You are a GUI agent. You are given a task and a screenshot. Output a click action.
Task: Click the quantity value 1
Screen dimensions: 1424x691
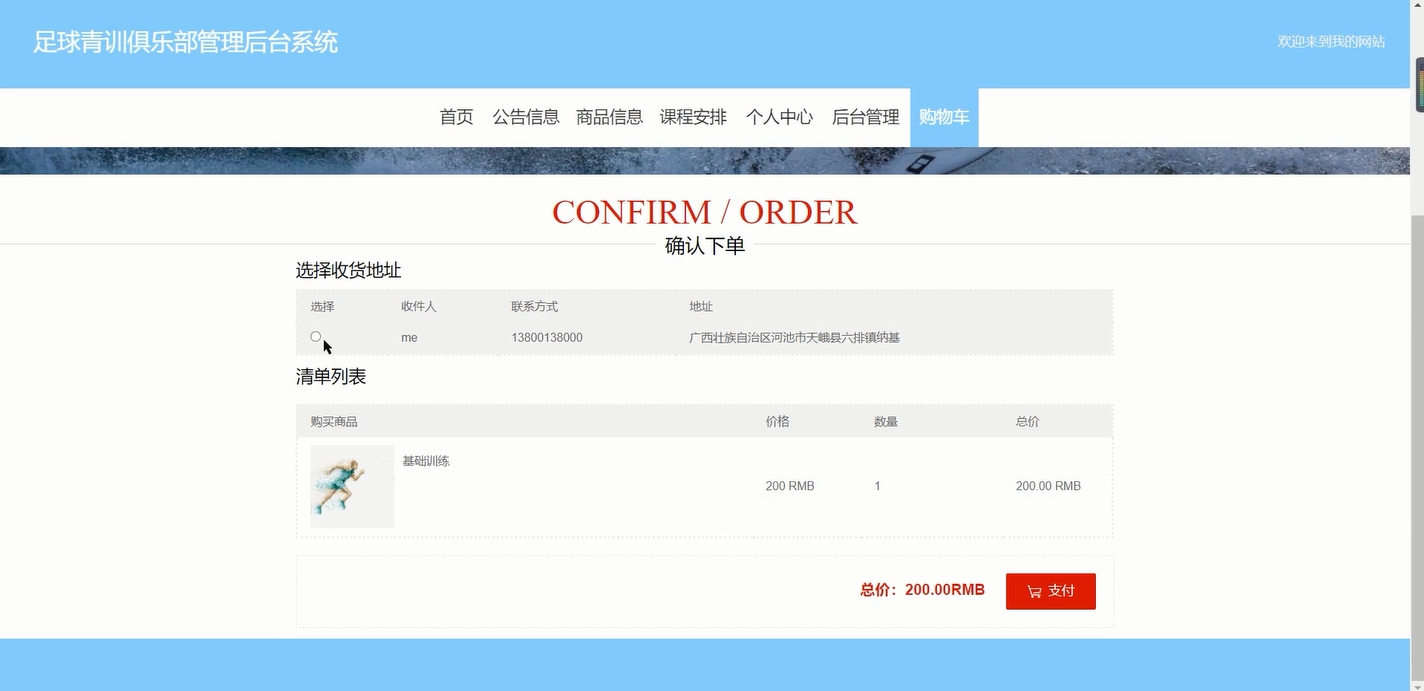click(x=877, y=486)
